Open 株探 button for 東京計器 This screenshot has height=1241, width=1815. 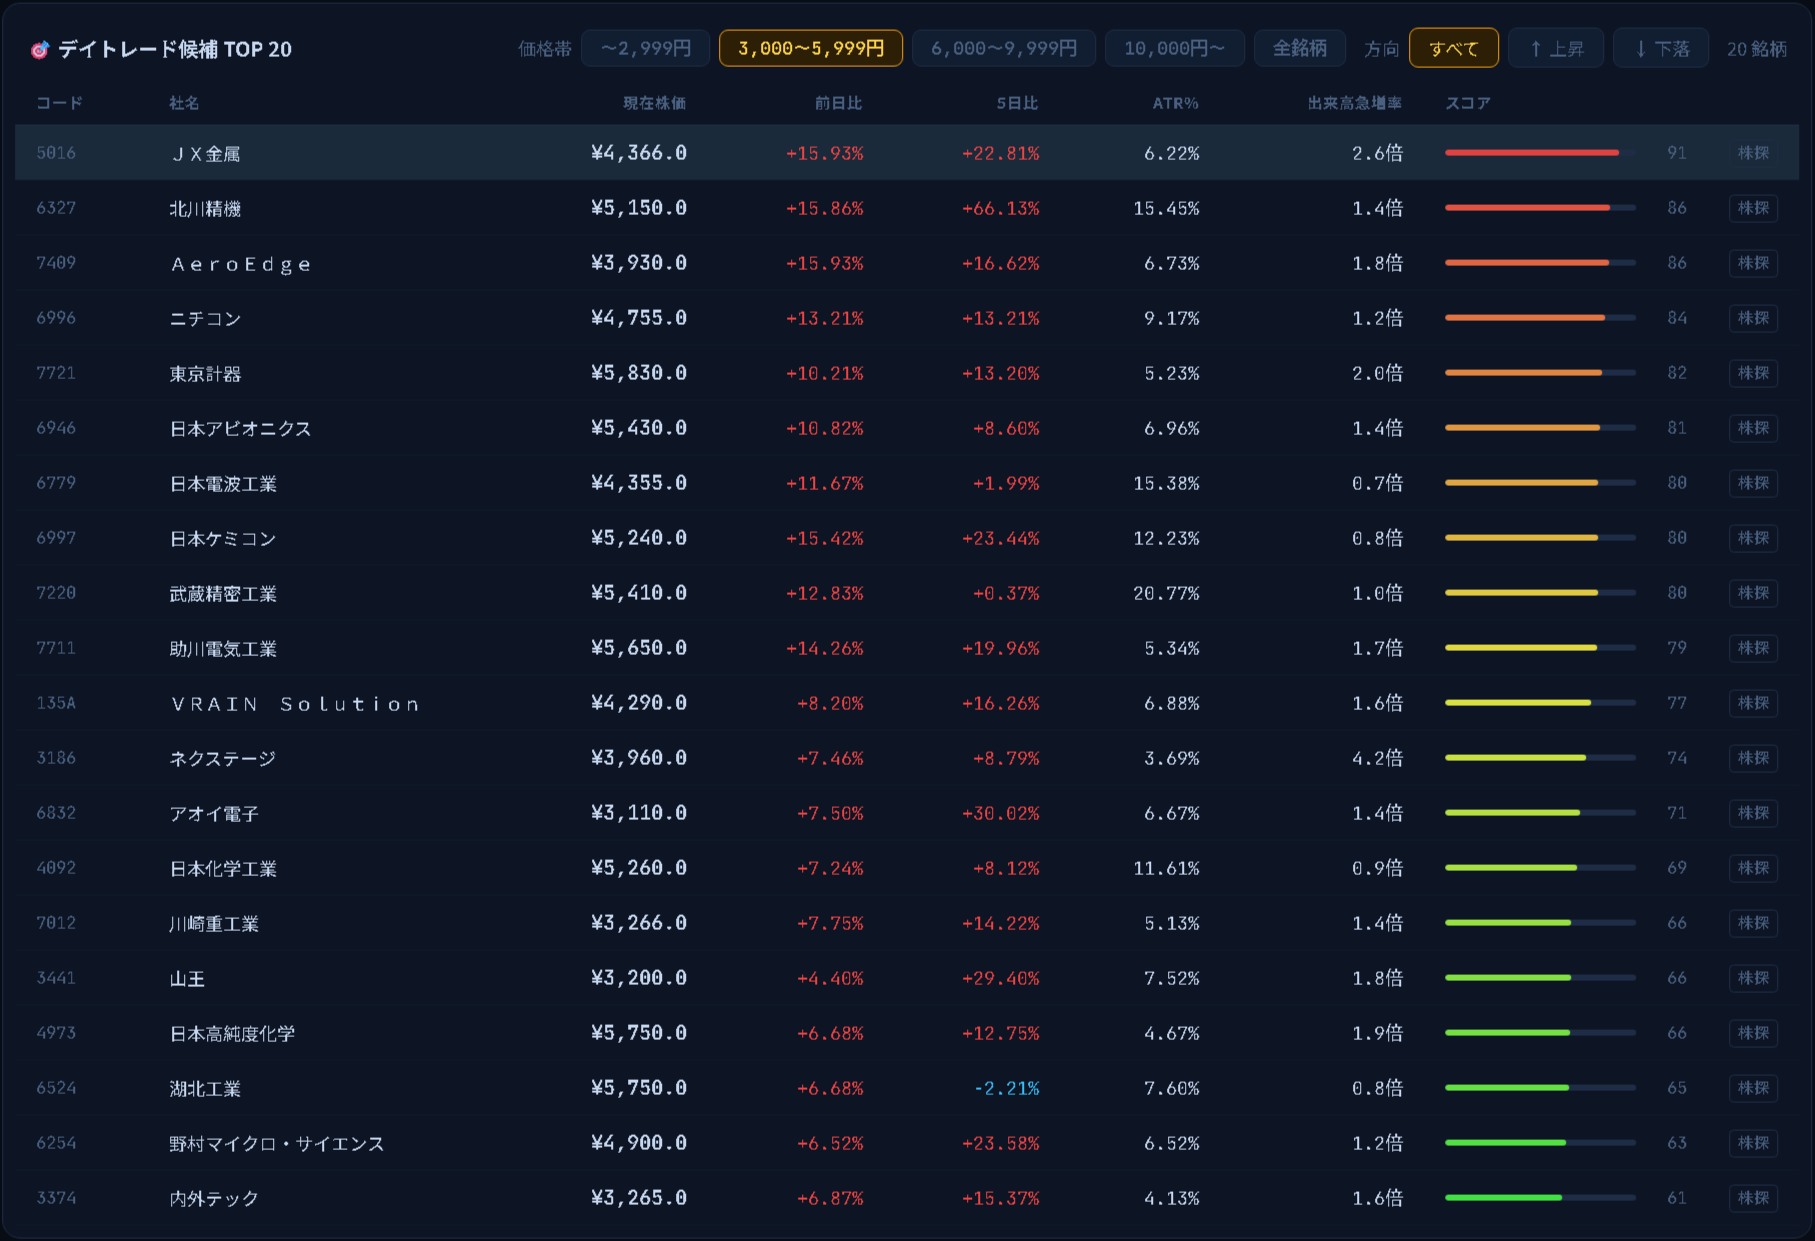coord(1753,373)
